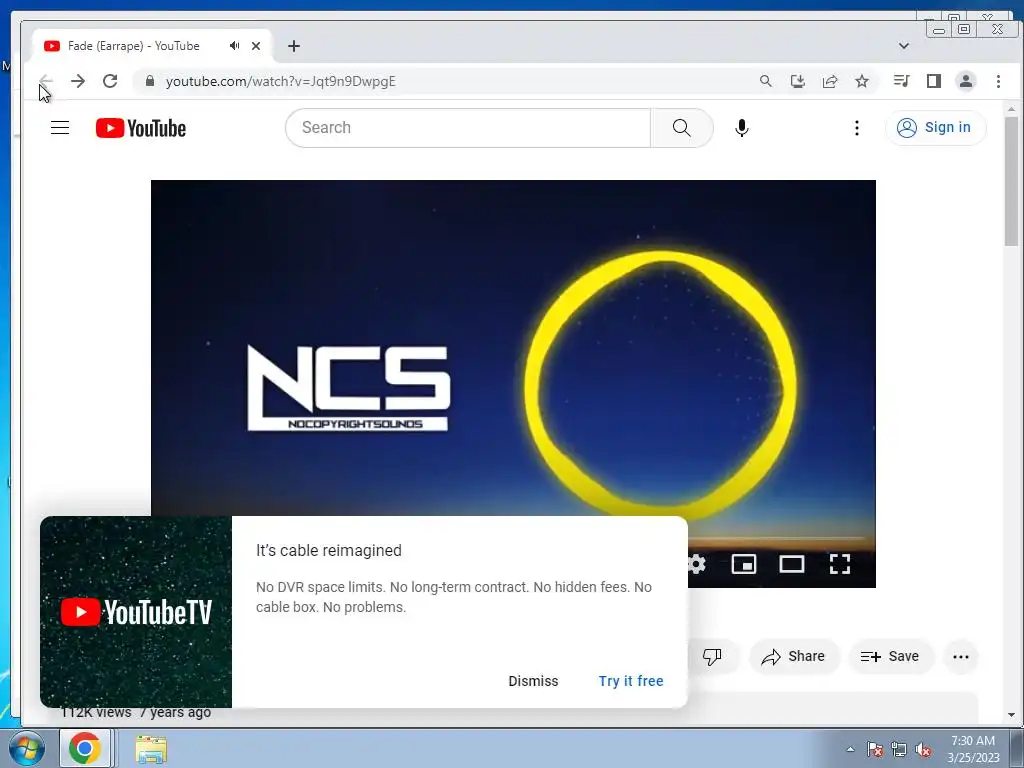Screen dimensions: 1024x768
Task: Open Chrome zoom magnifier in address bar
Action: tap(765, 81)
